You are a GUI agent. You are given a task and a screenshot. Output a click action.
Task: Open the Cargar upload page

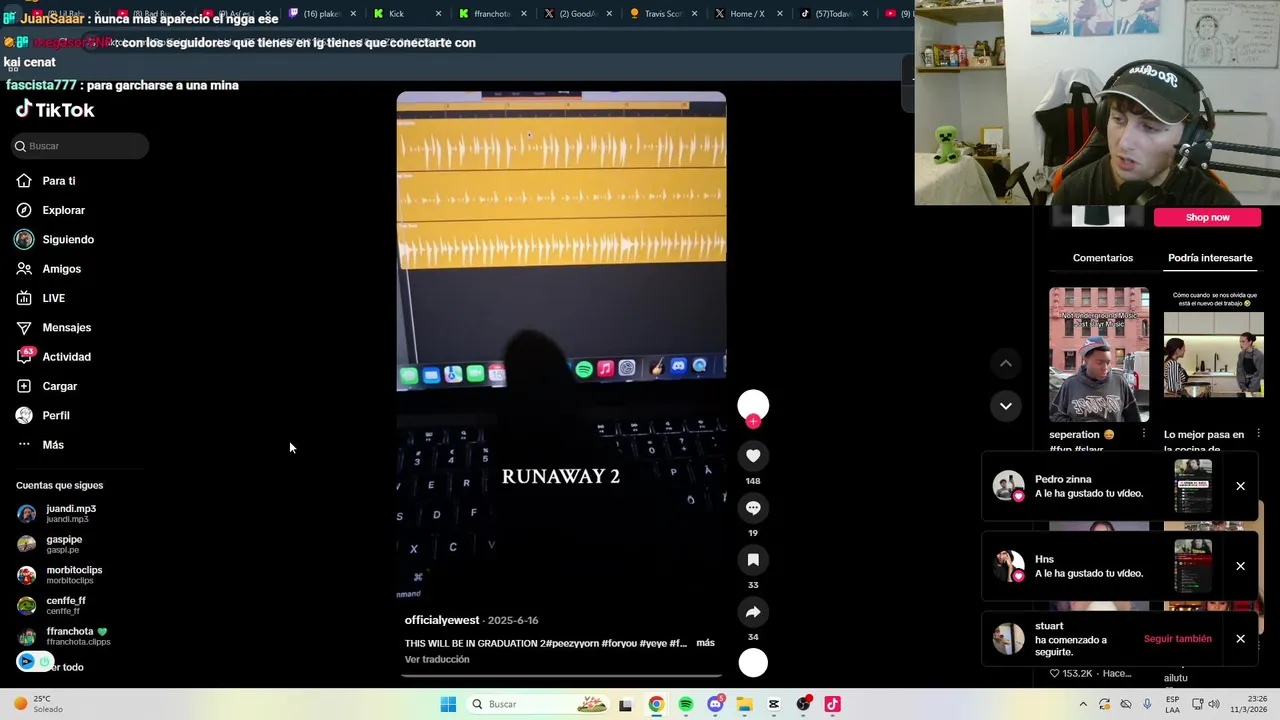click(46, 386)
